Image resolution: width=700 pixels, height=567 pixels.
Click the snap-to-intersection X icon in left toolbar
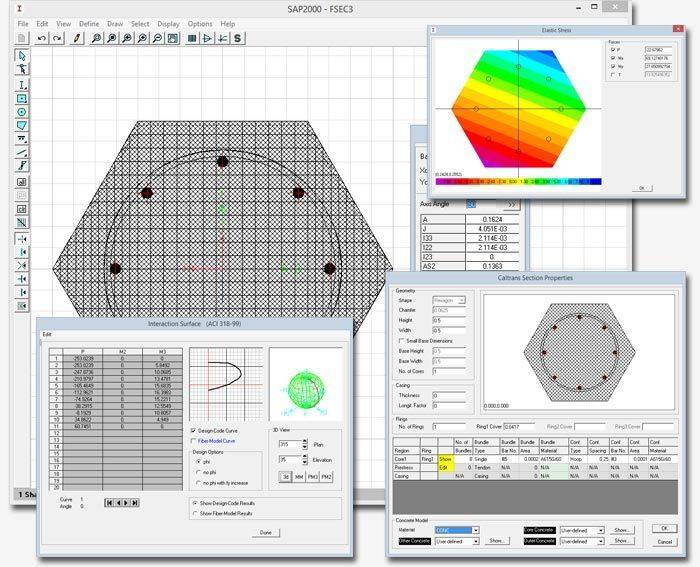point(22,266)
